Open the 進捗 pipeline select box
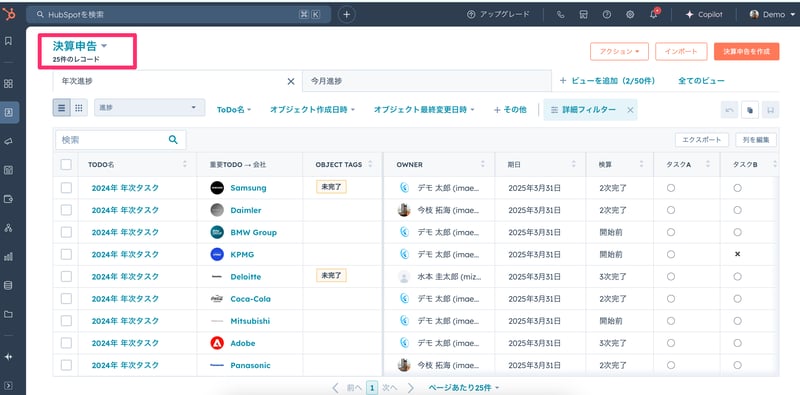800x395 pixels. click(149, 108)
